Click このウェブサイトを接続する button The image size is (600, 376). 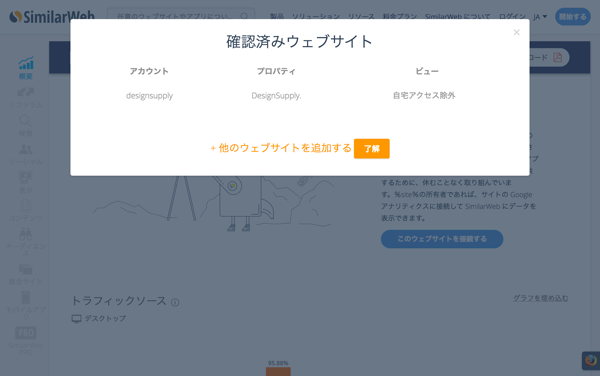pyautogui.click(x=442, y=239)
